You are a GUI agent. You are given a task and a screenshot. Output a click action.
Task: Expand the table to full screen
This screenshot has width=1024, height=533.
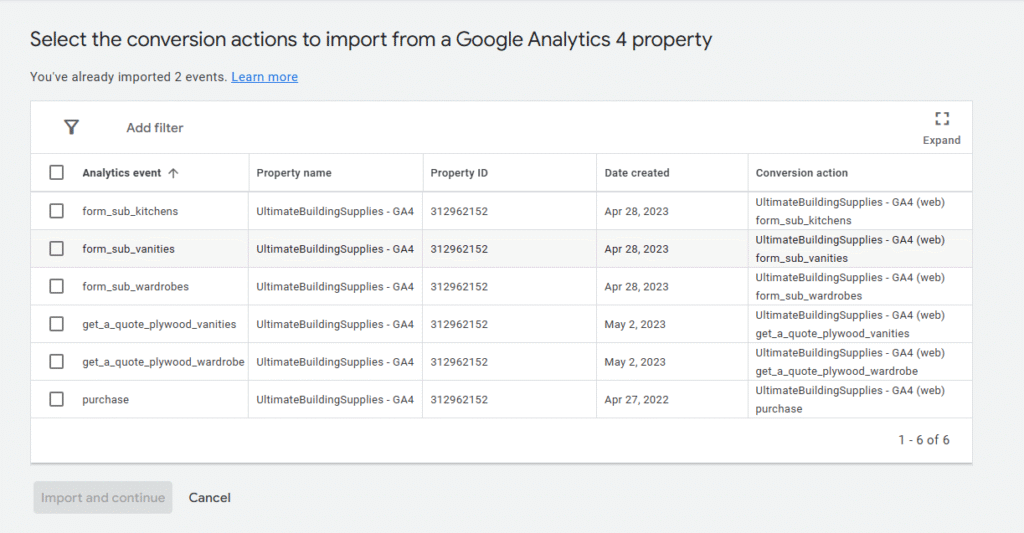941,120
